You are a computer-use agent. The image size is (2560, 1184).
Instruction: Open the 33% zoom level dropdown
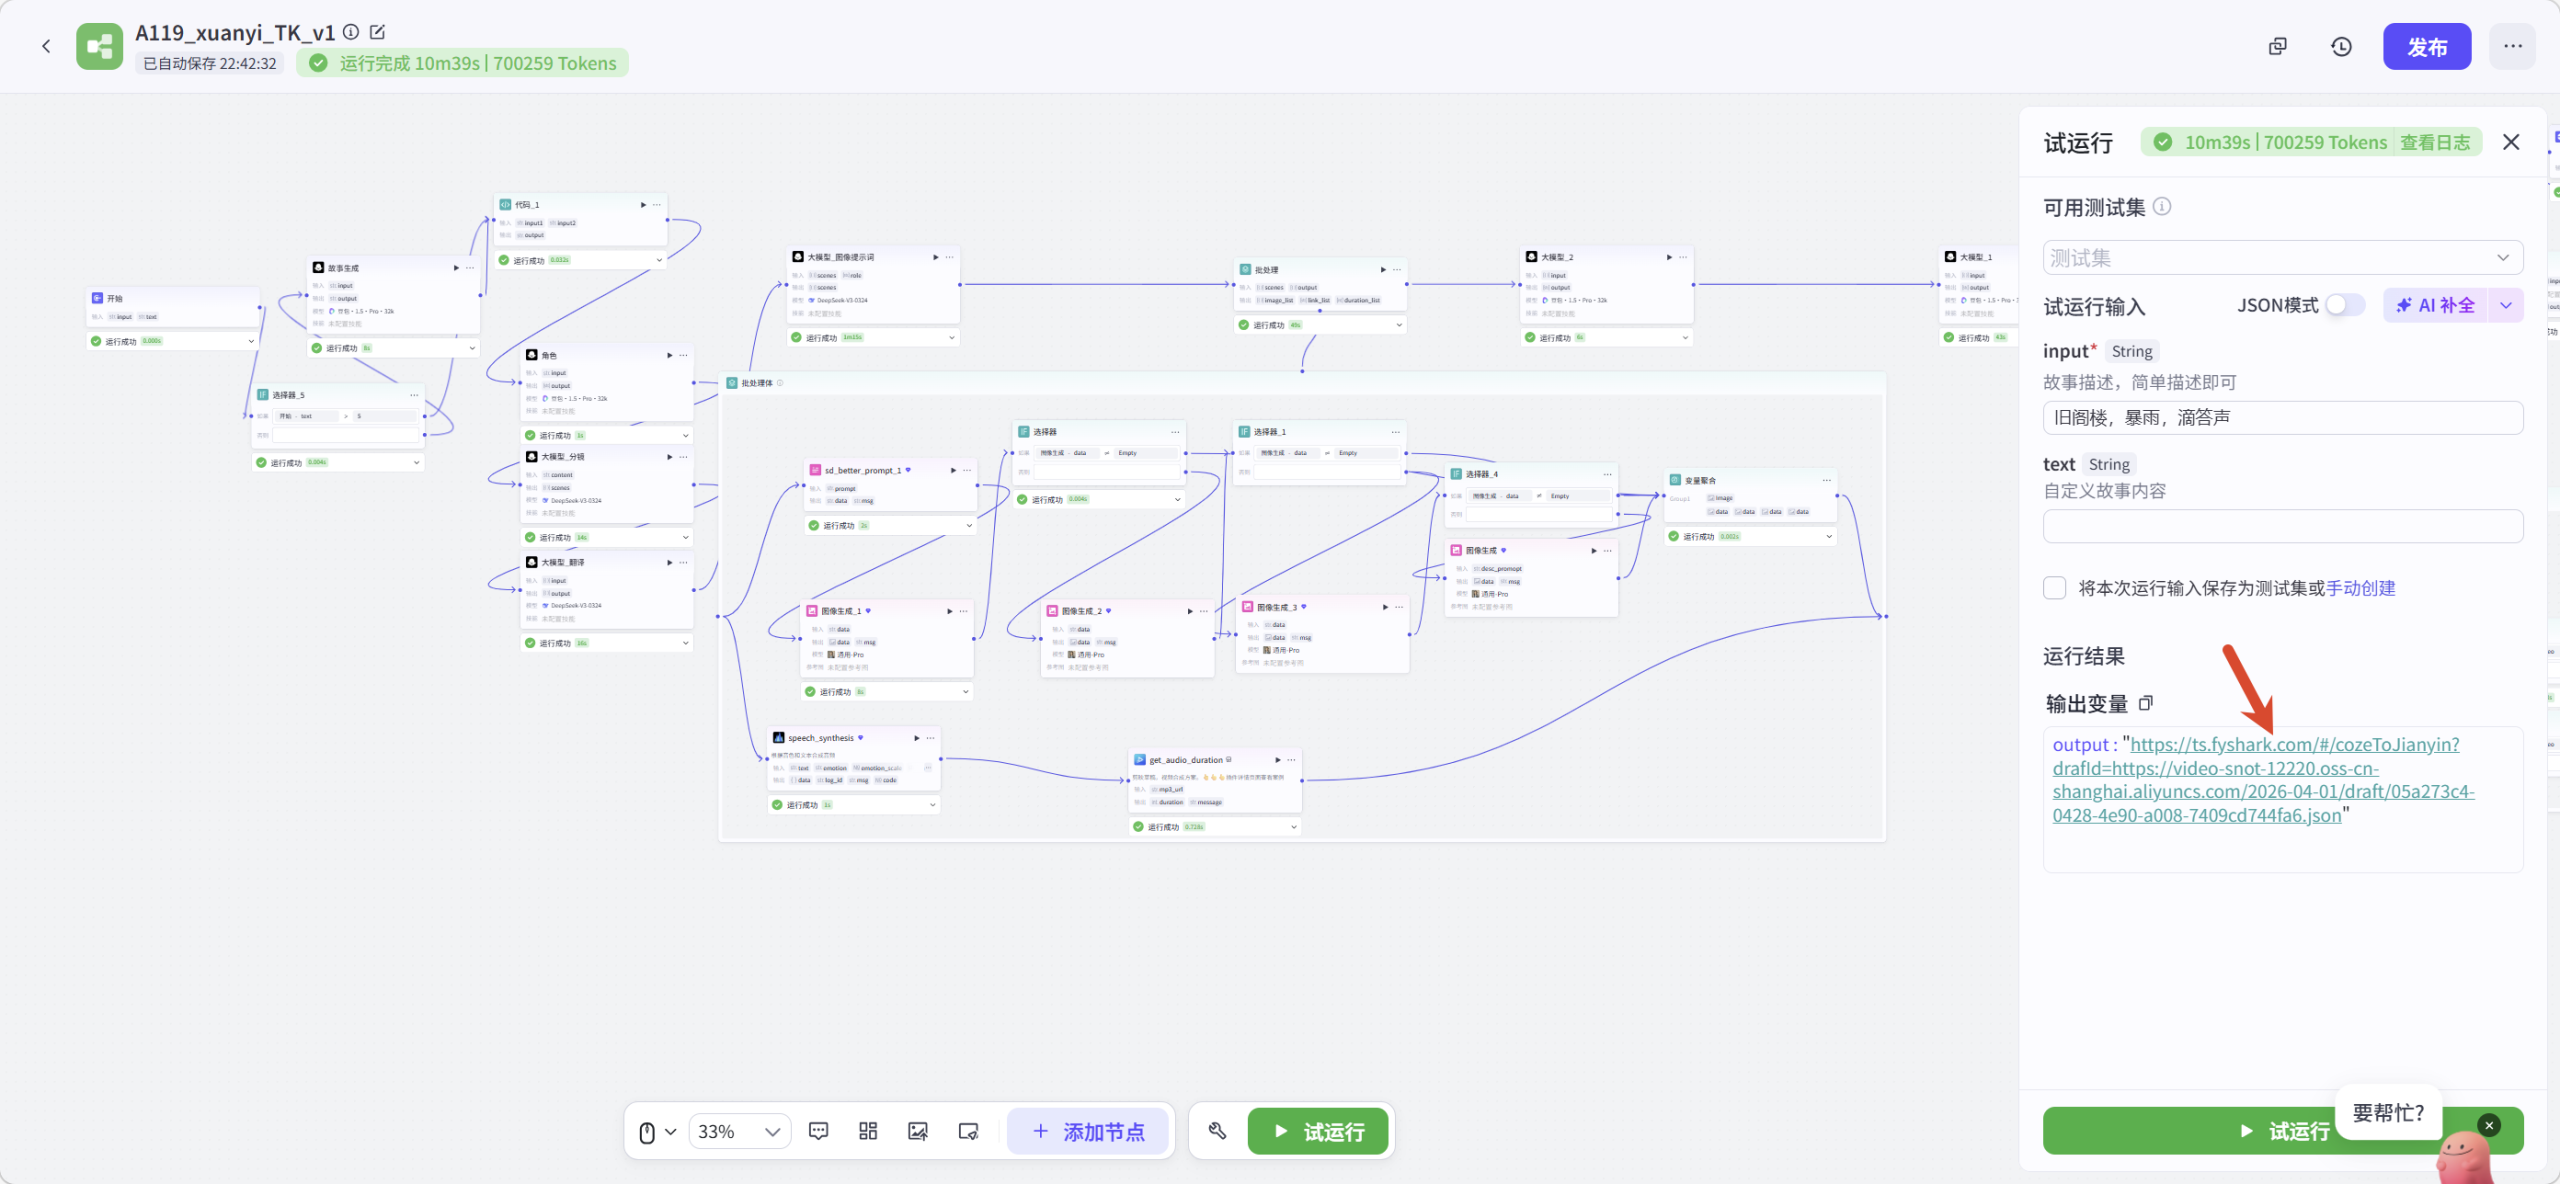[739, 1131]
